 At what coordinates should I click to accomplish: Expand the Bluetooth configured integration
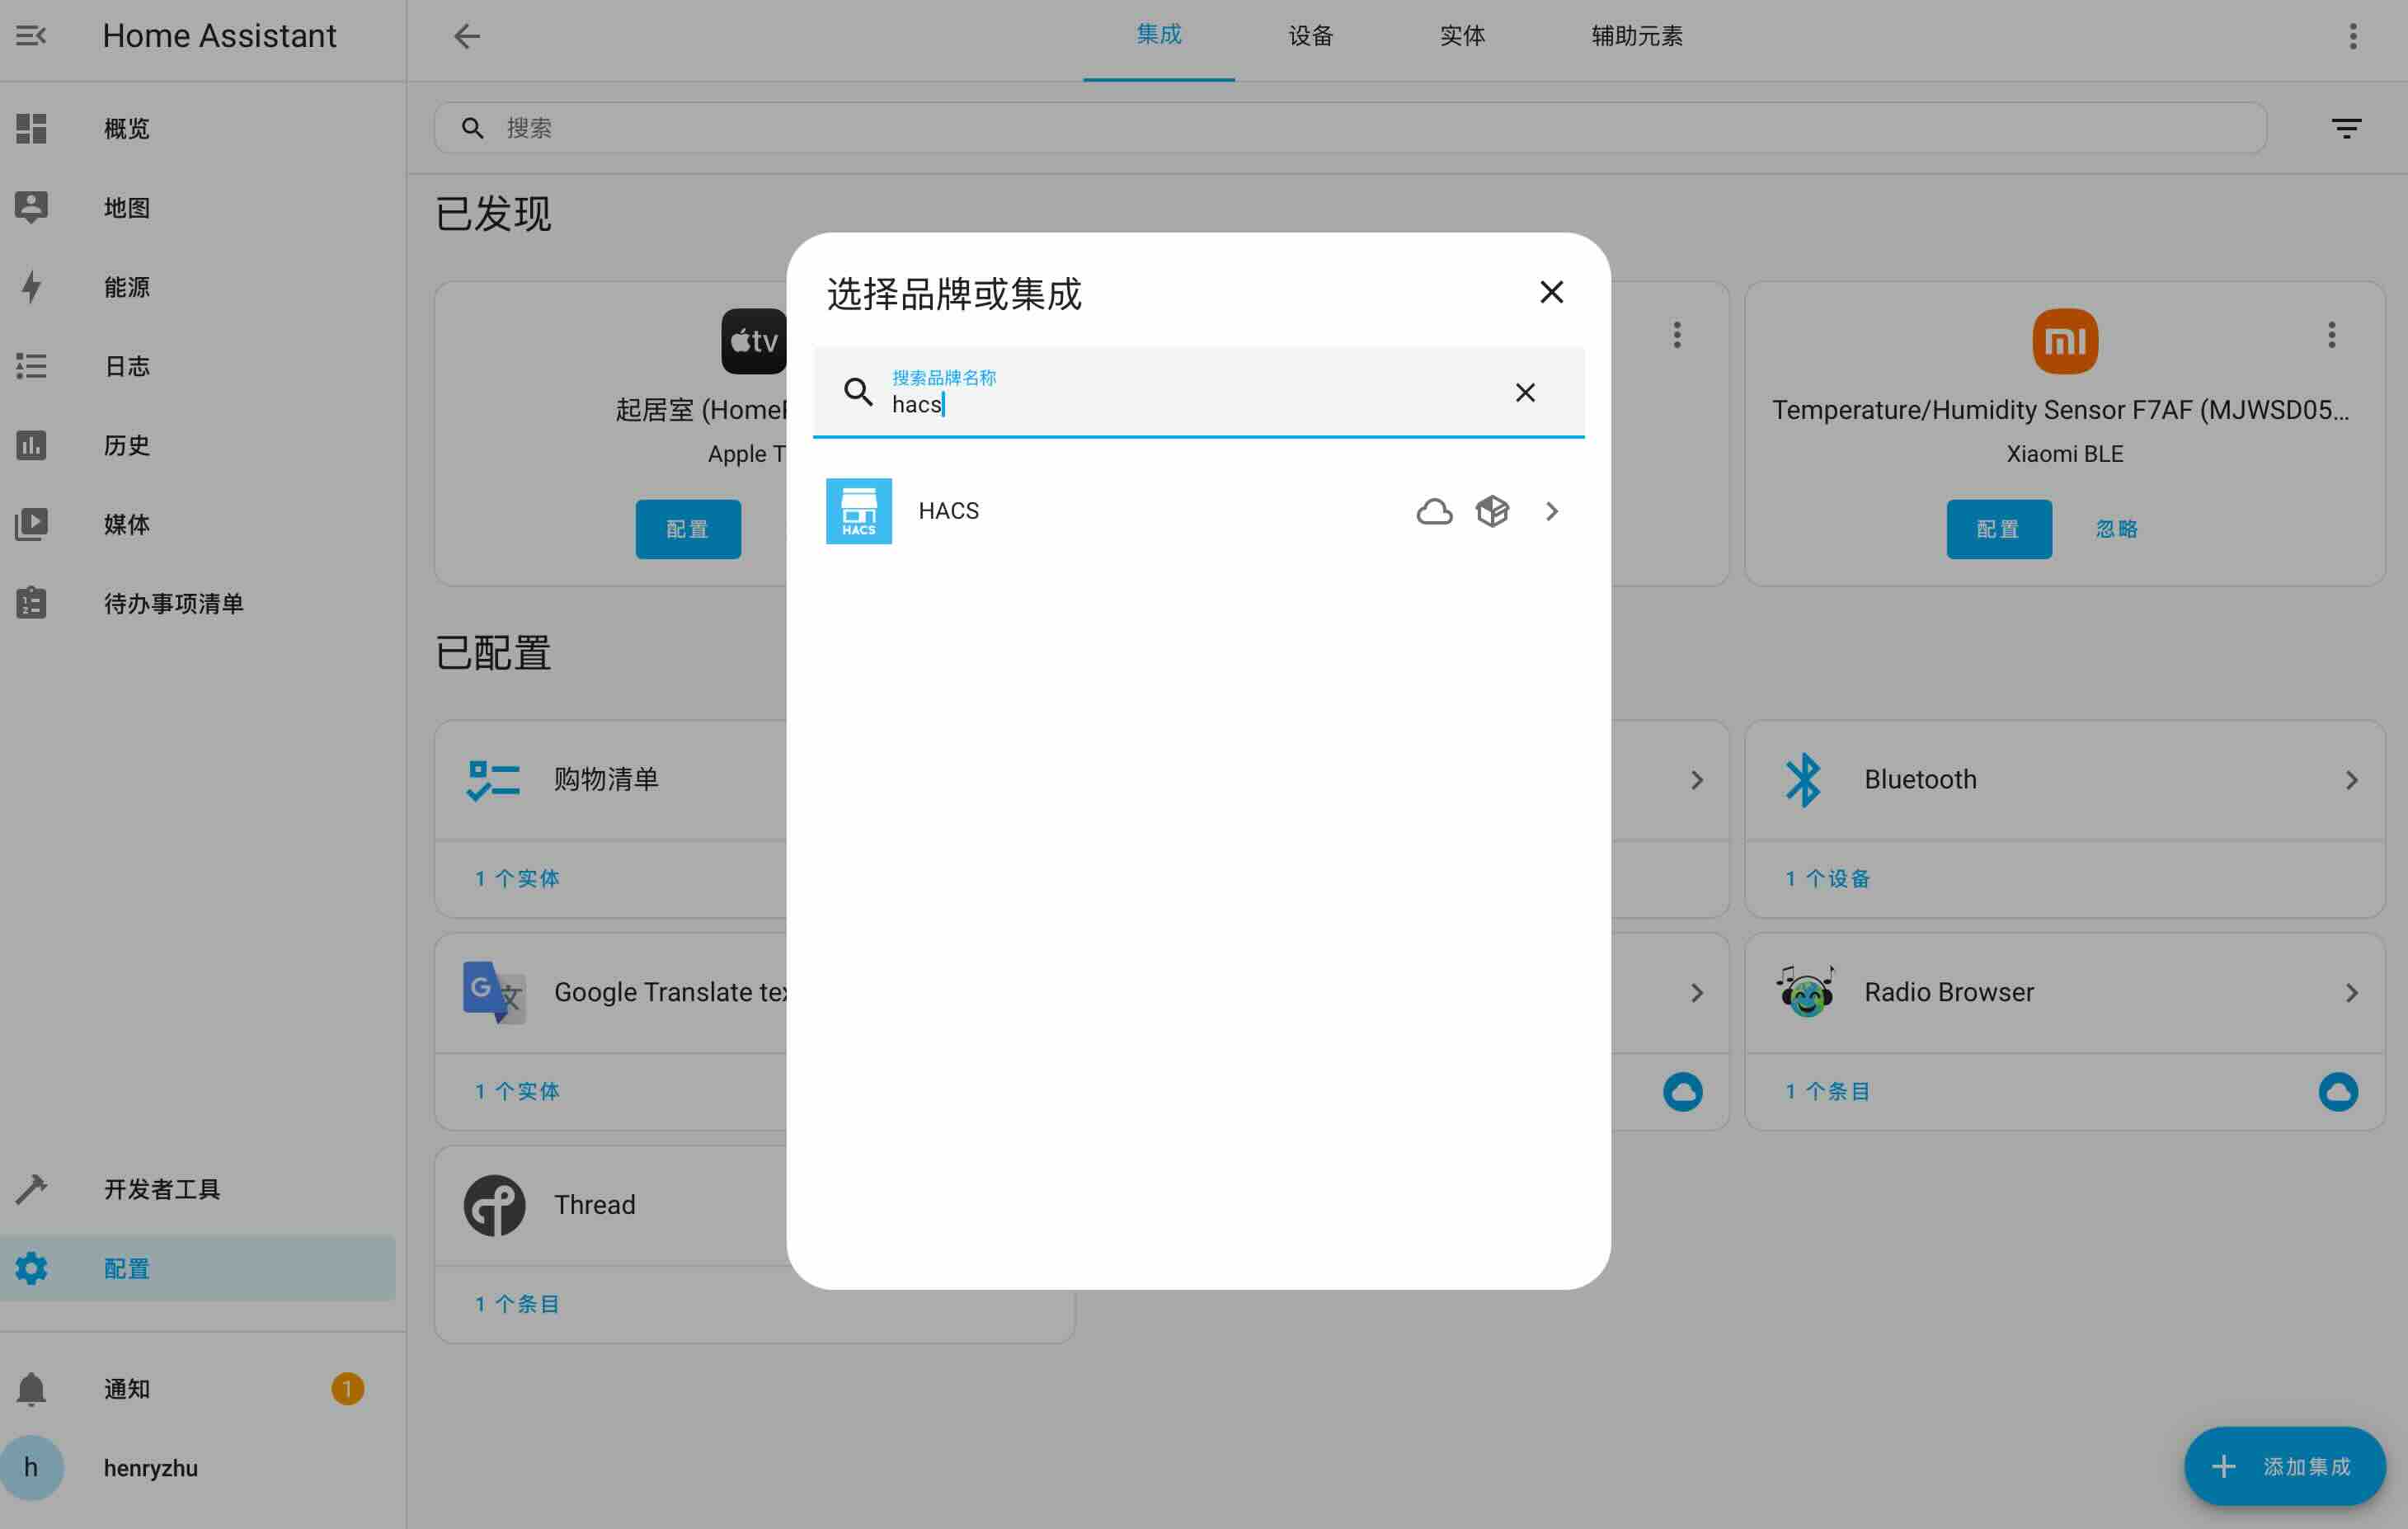point(2352,779)
